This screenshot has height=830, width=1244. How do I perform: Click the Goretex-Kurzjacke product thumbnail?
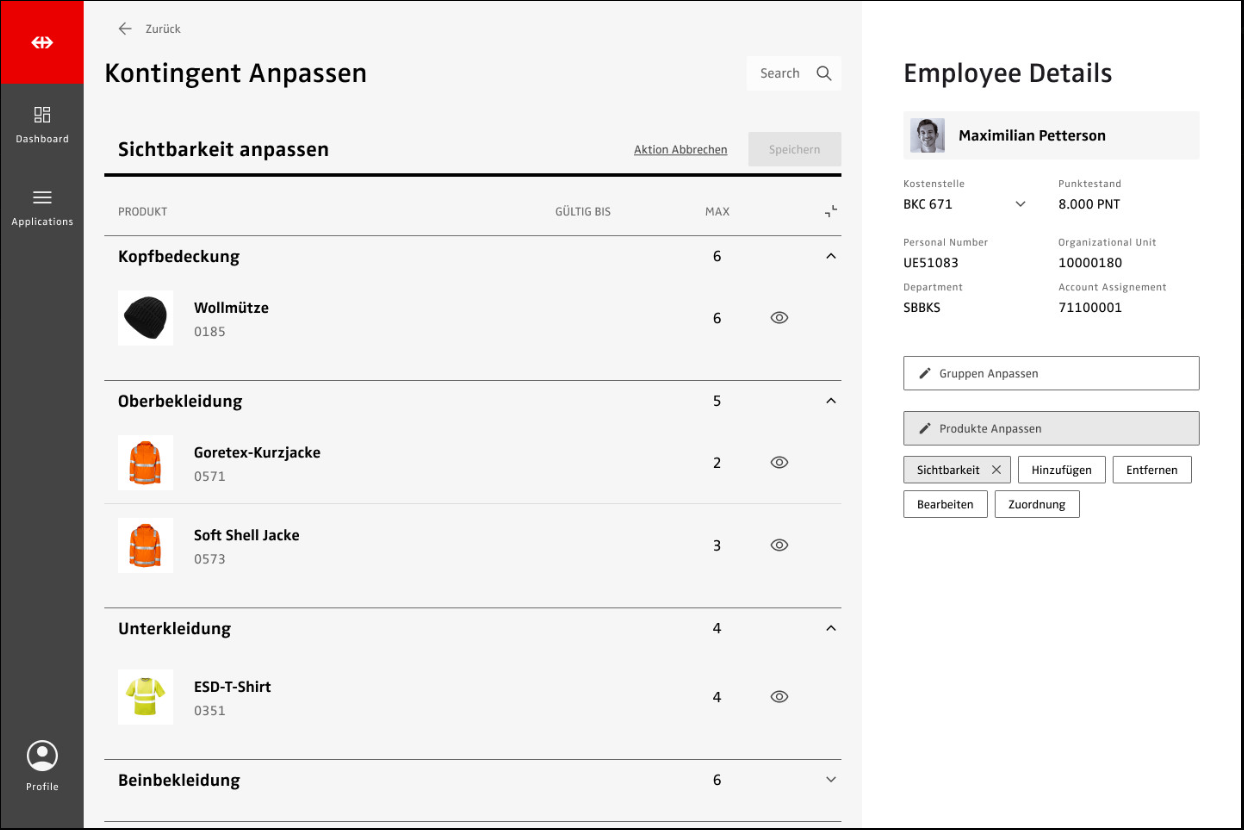pyautogui.click(x=146, y=463)
